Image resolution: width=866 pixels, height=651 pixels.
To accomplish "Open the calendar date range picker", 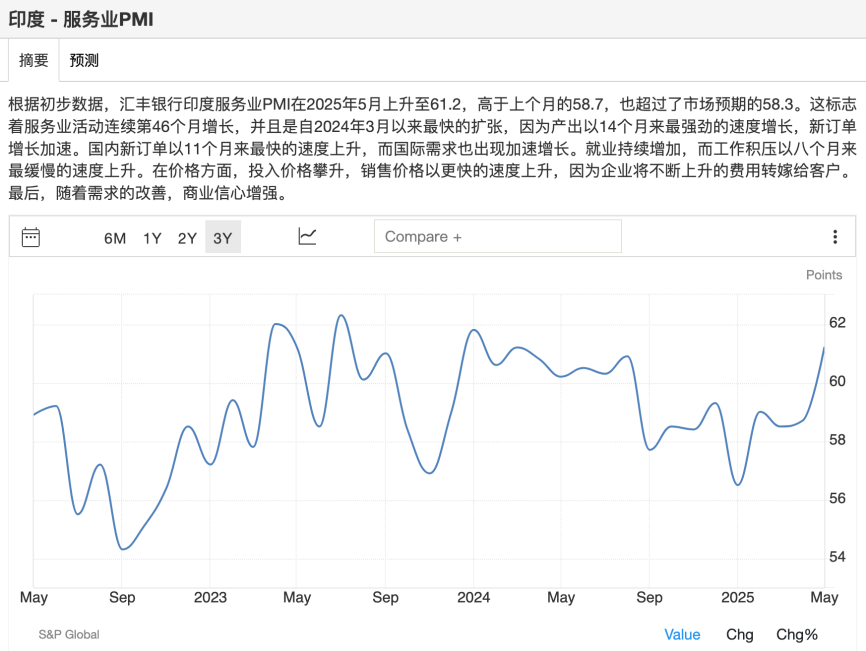I will point(31,237).
